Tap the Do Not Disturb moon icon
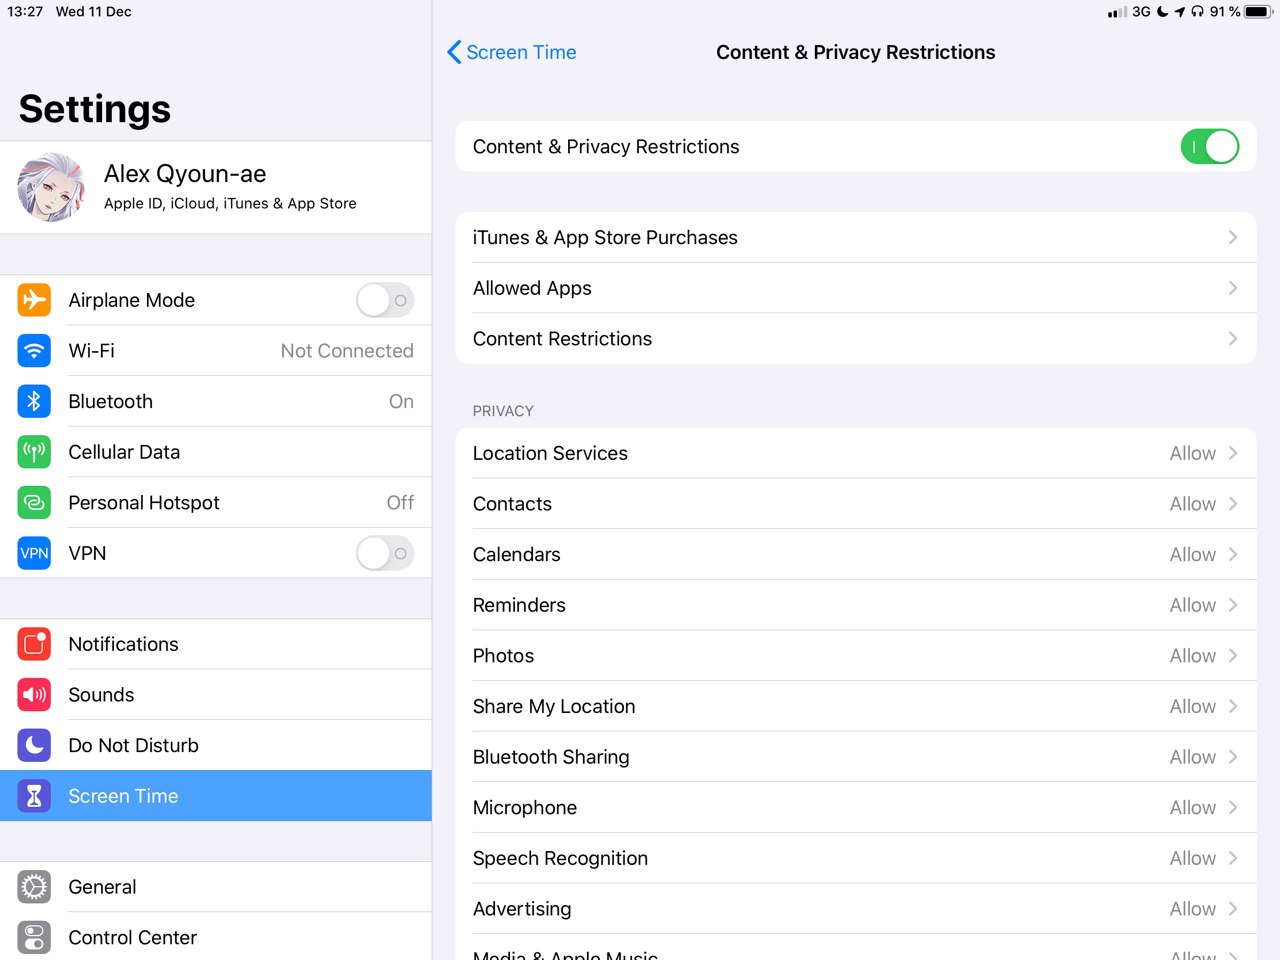Screen dimensions: 1280x960 point(34,745)
